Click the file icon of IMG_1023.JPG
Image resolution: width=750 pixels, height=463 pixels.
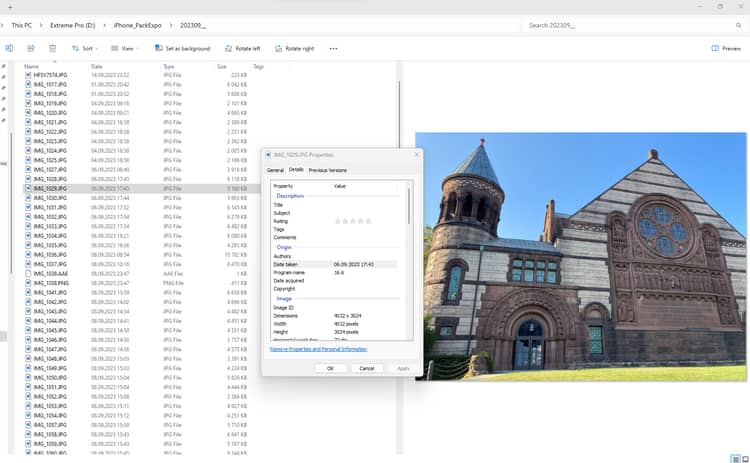tap(28, 141)
